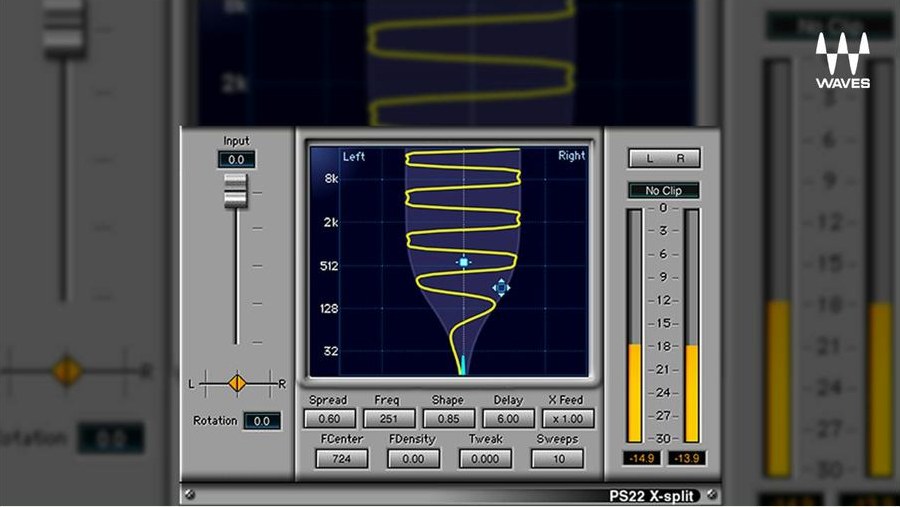Click the Right label in the graph
Viewport: 900px width, 507px height.
[572, 156]
